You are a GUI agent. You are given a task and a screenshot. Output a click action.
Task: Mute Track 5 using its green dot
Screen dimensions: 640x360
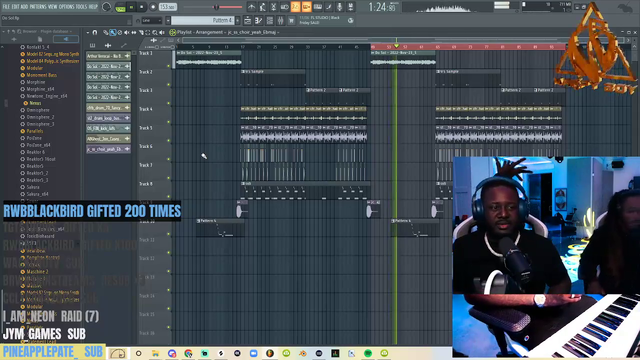tap(169, 140)
